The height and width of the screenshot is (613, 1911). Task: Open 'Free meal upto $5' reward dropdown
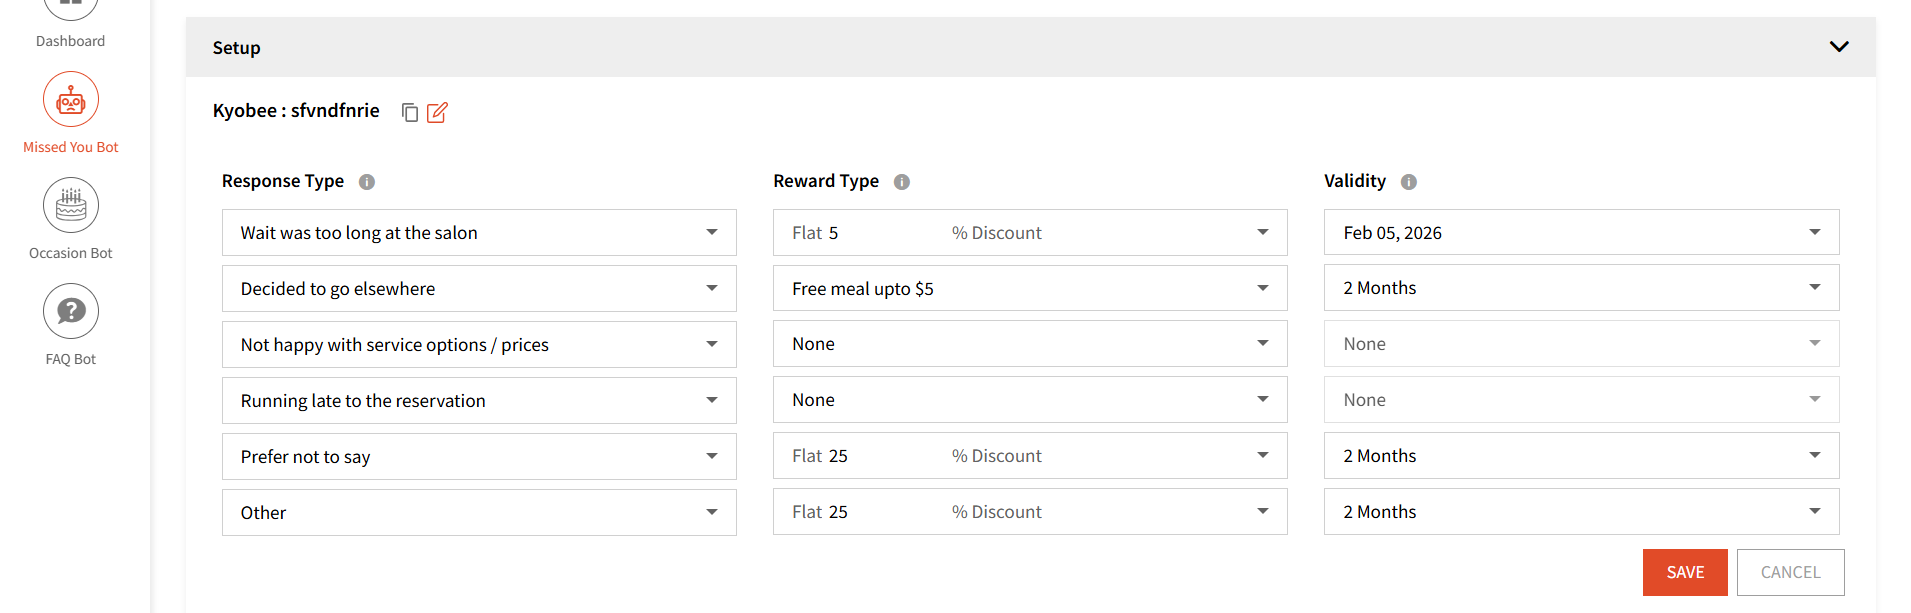click(x=1030, y=288)
